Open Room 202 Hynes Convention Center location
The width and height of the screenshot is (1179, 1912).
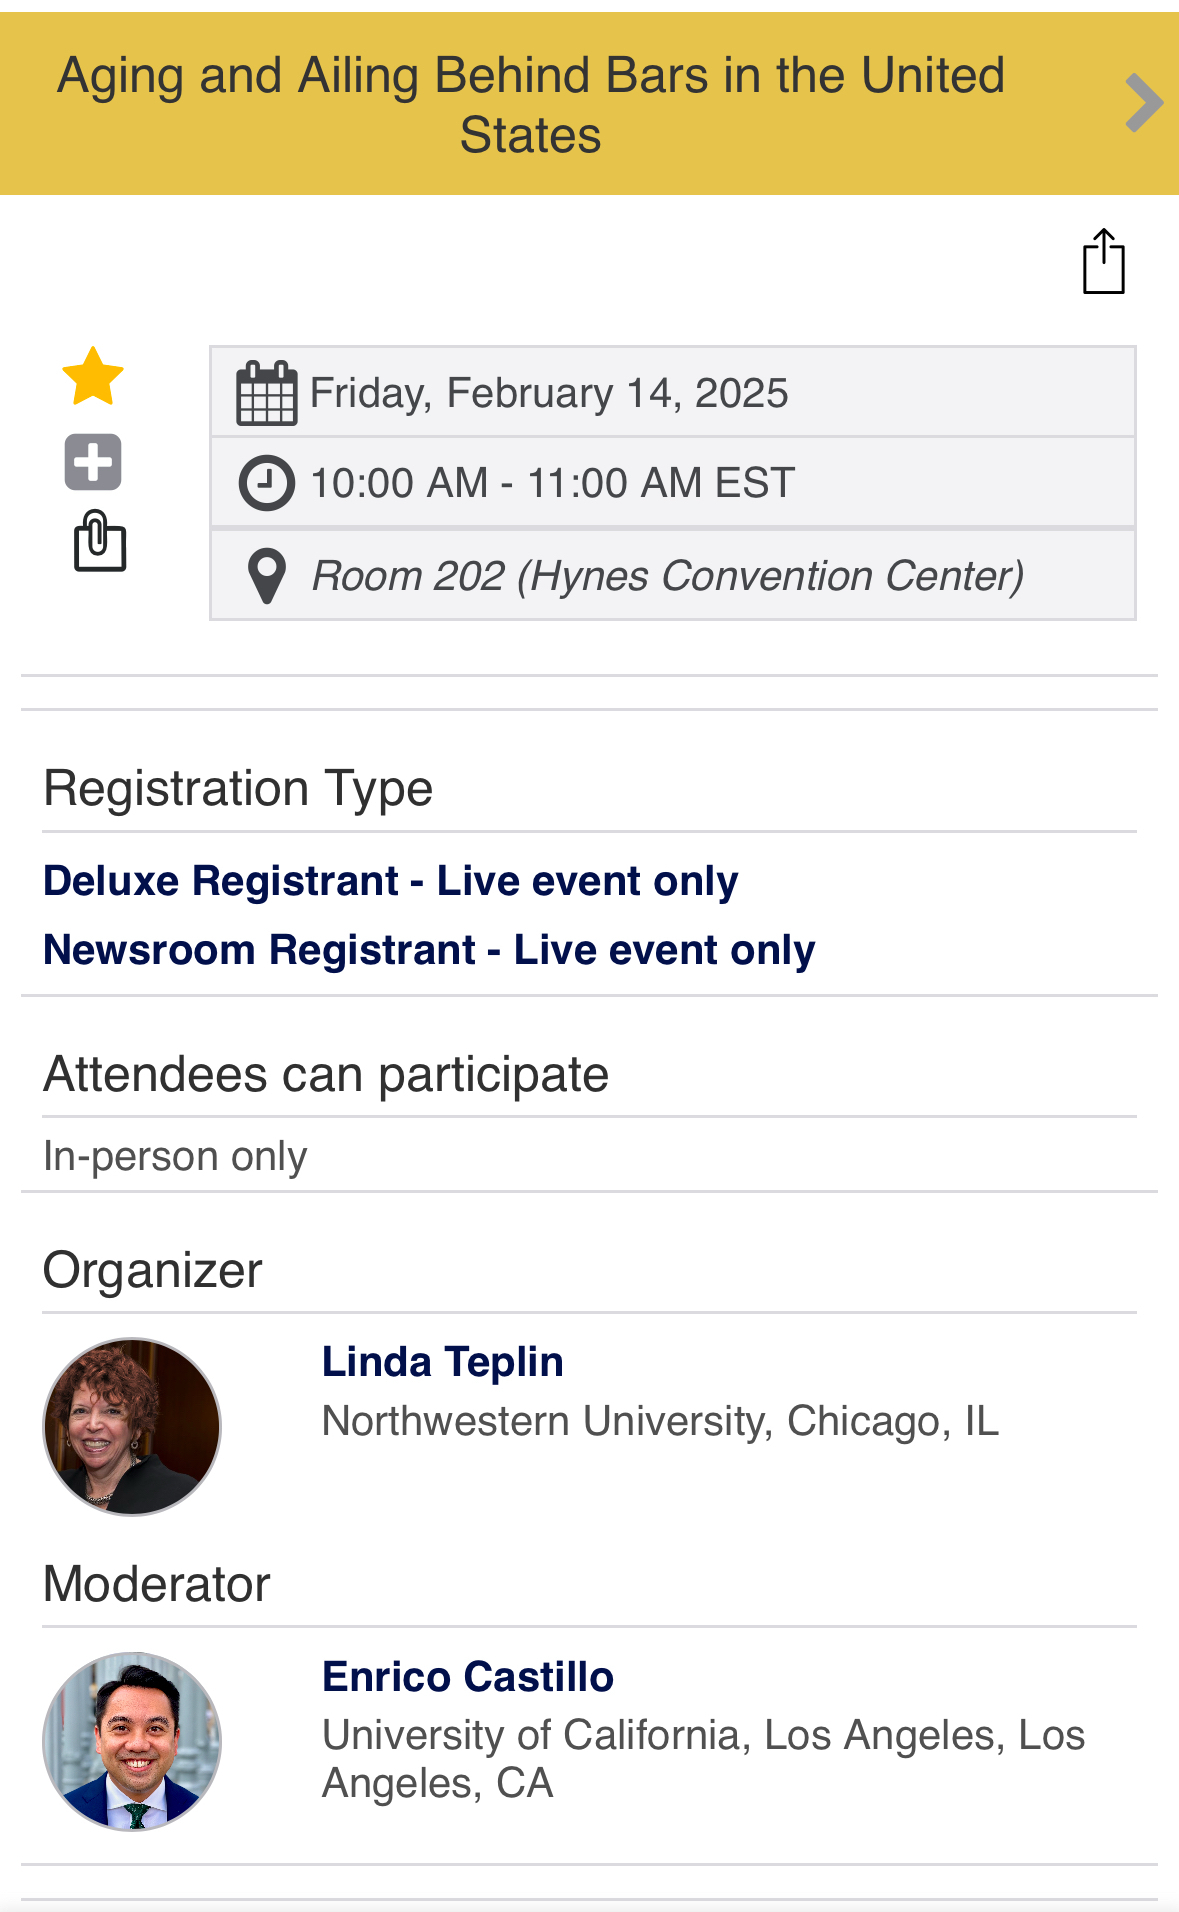667,576
